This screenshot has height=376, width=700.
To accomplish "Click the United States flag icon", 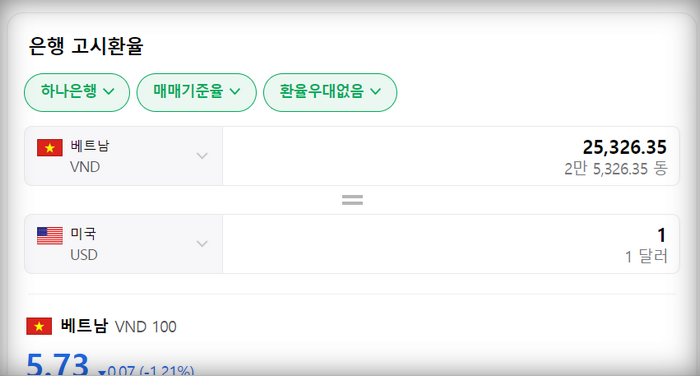I will point(50,236).
